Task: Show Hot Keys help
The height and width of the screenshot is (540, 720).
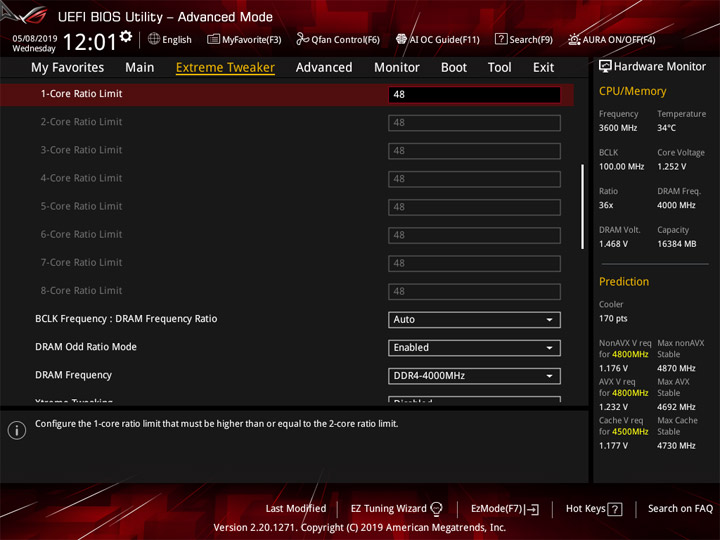Action: pos(594,508)
